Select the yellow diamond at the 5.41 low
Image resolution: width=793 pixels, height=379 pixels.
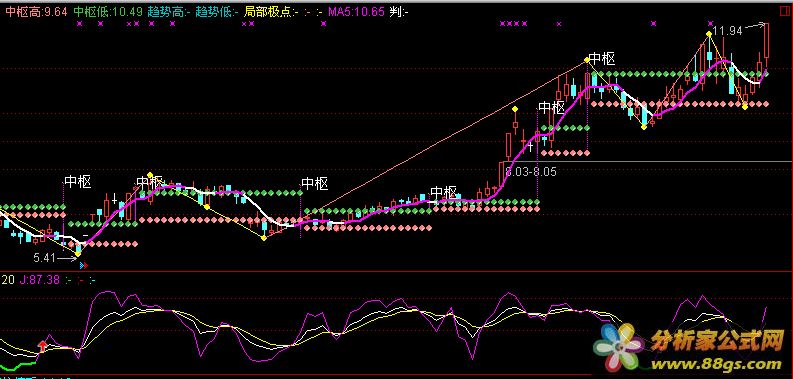click(x=77, y=254)
